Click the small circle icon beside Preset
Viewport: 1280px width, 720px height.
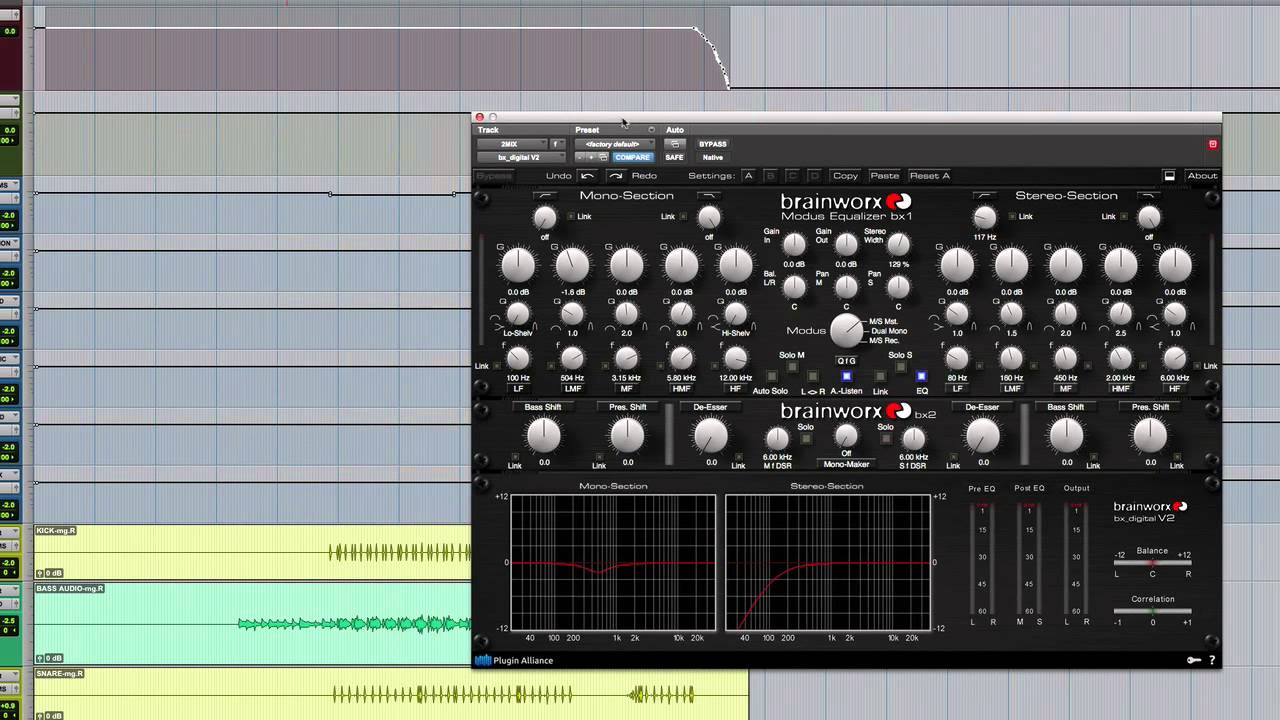click(x=651, y=130)
